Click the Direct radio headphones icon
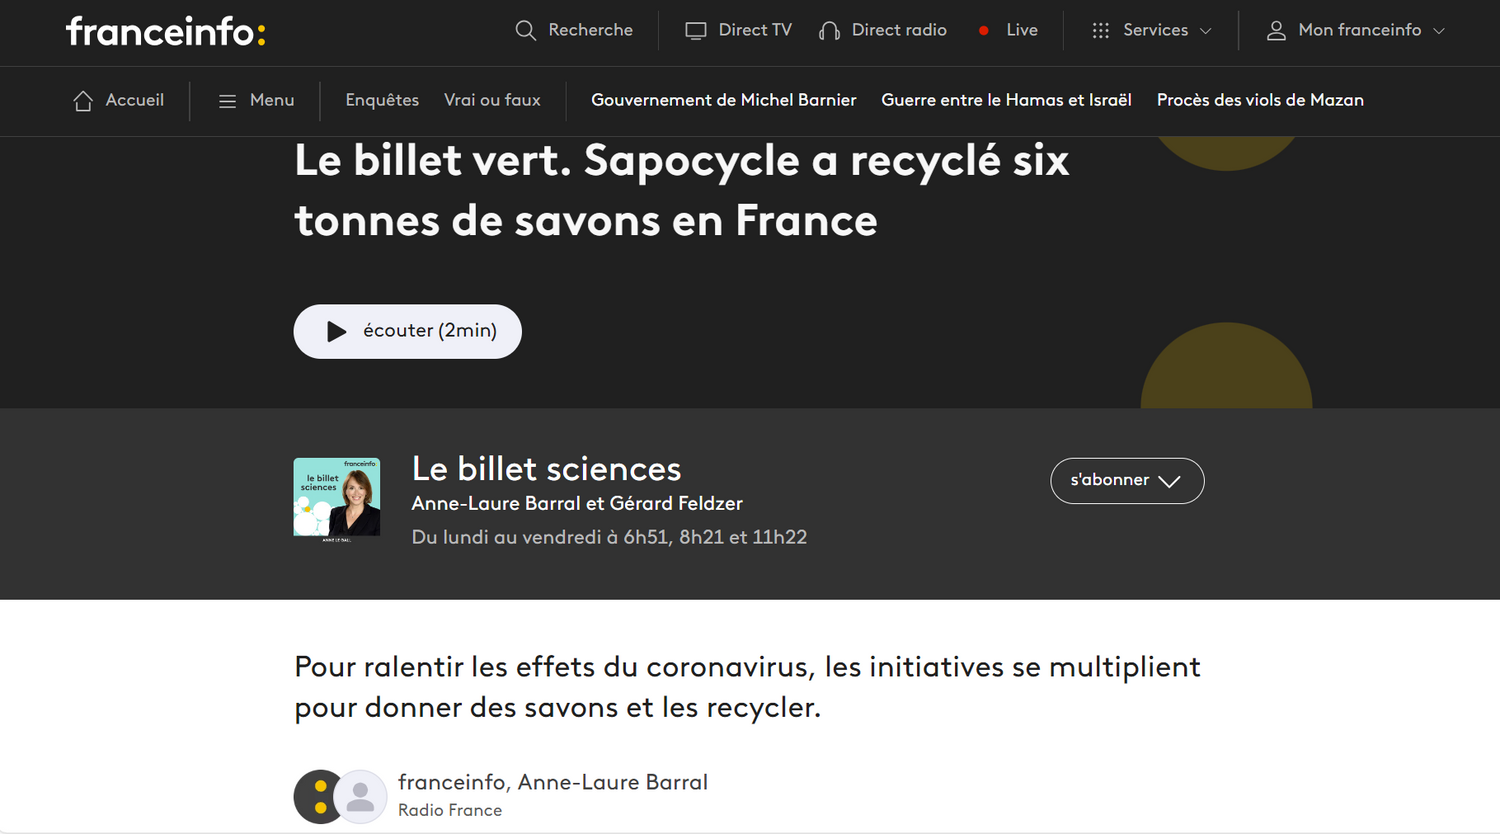Screen dimensions: 1500x834 [x=828, y=30]
